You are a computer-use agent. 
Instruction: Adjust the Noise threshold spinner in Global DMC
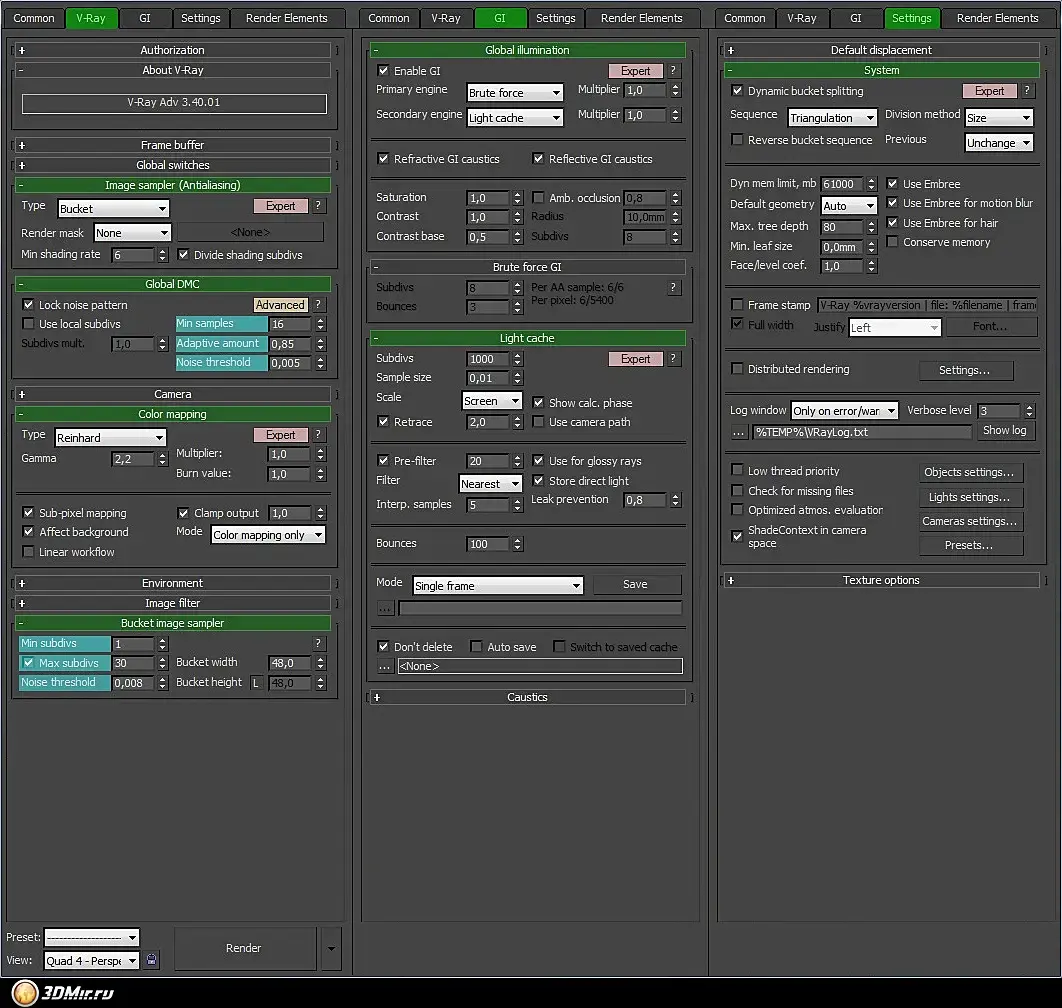pyautogui.click(x=320, y=363)
